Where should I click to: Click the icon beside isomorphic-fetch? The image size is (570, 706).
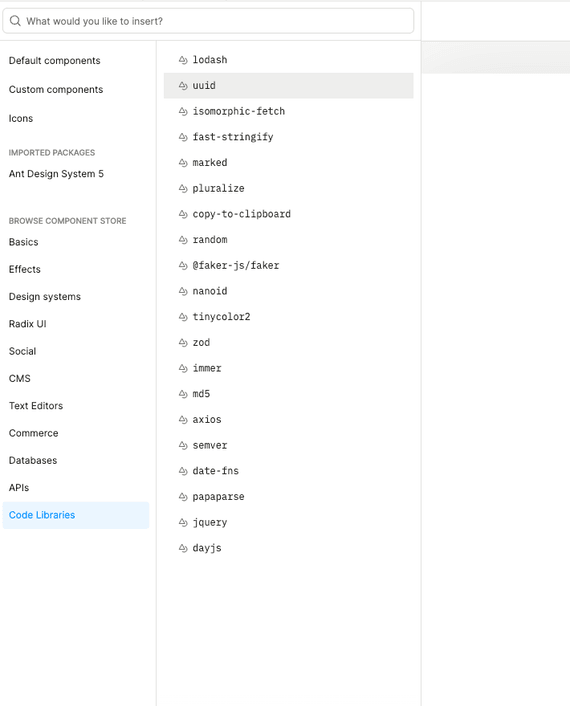click(183, 111)
